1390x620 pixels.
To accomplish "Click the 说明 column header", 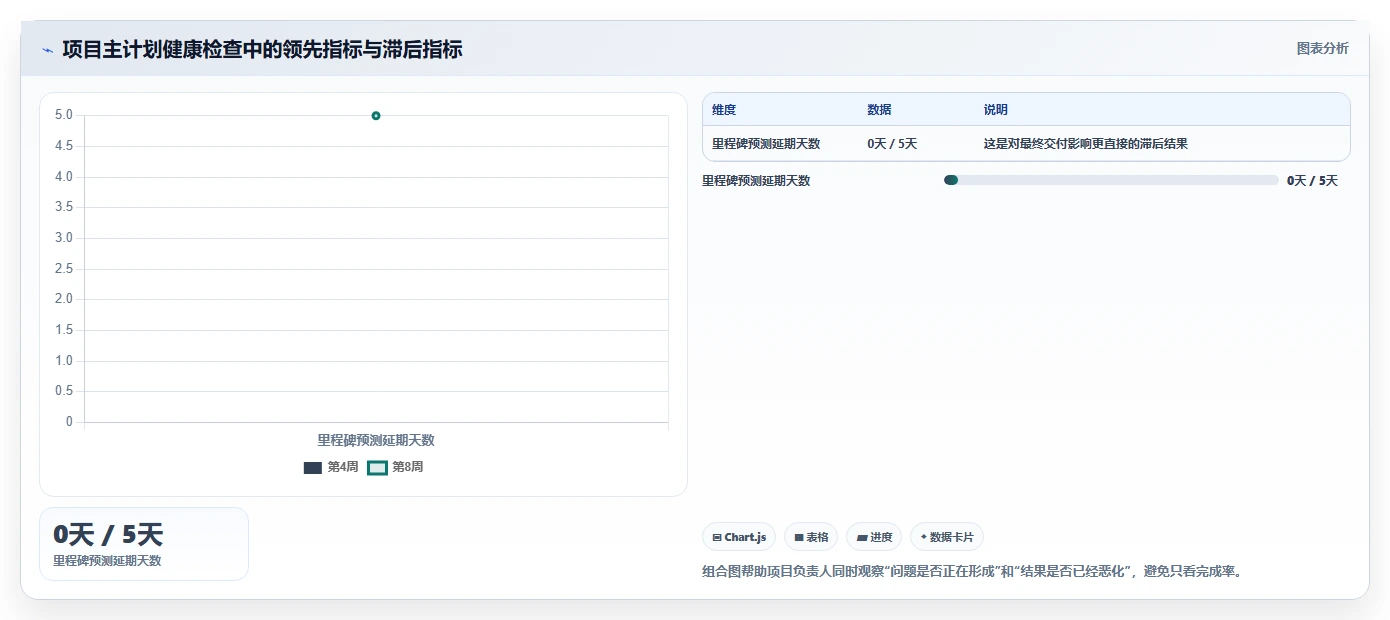I will click(x=996, y=110).
